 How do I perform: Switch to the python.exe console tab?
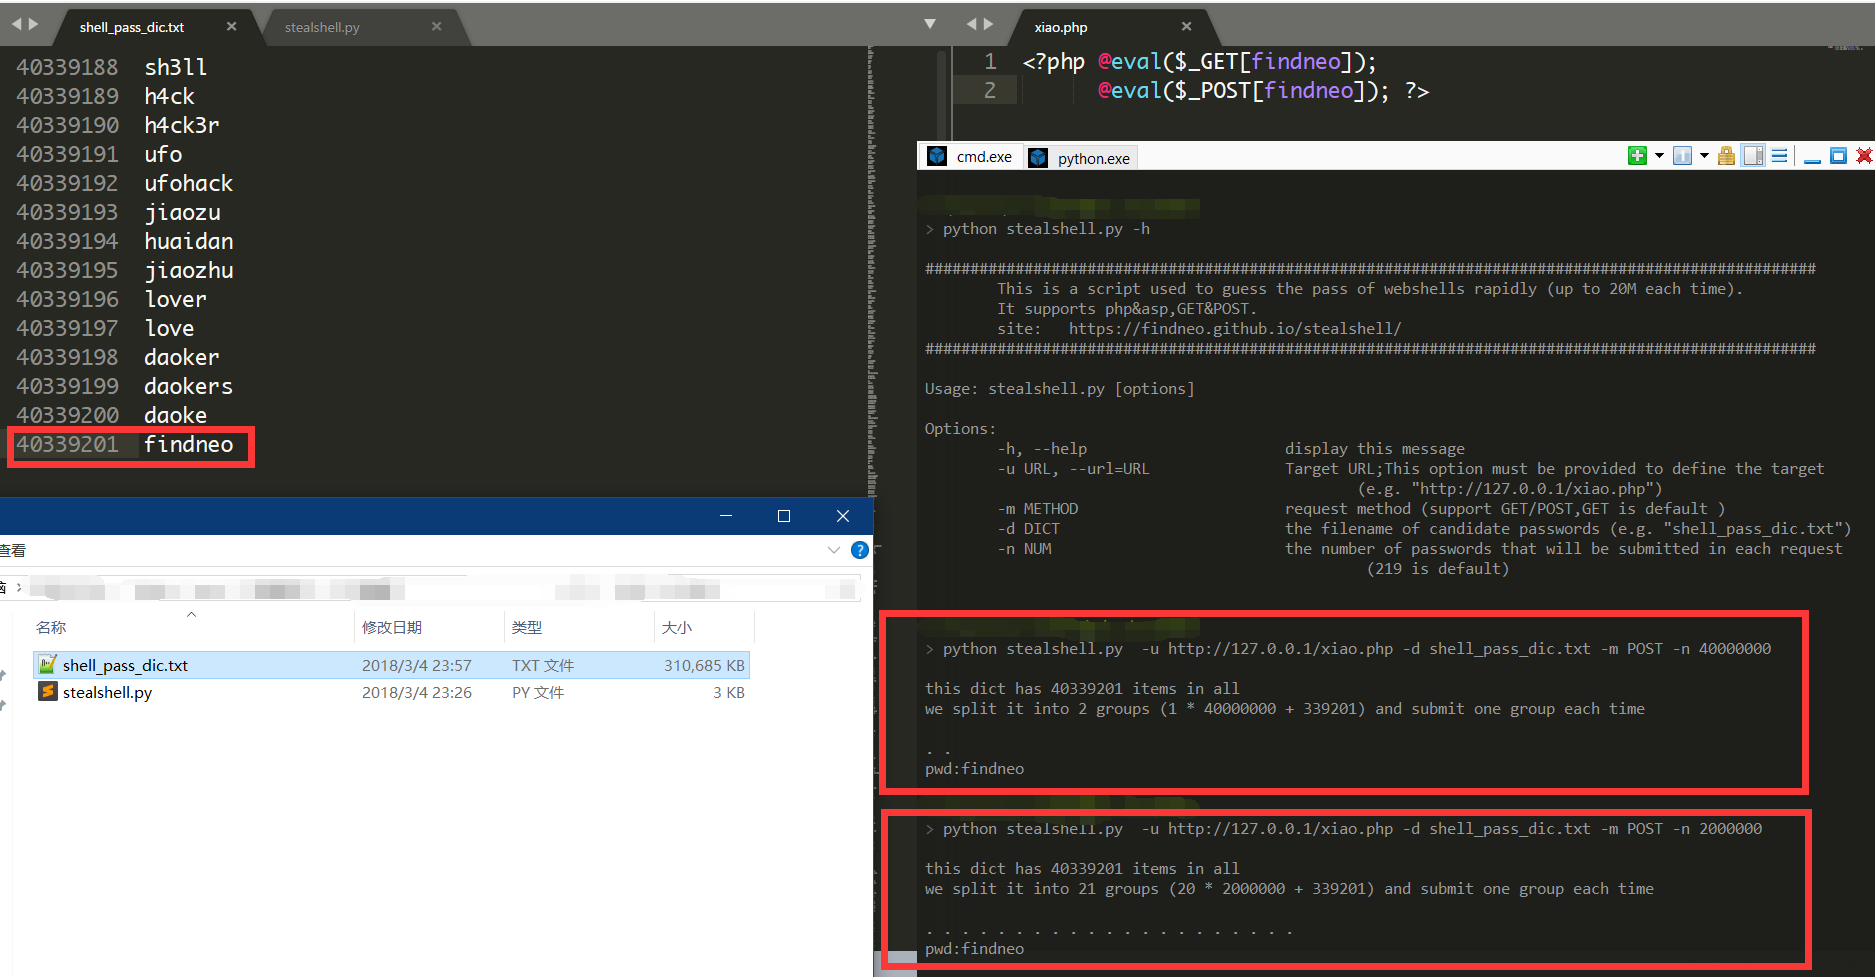tap(1082, 158)
